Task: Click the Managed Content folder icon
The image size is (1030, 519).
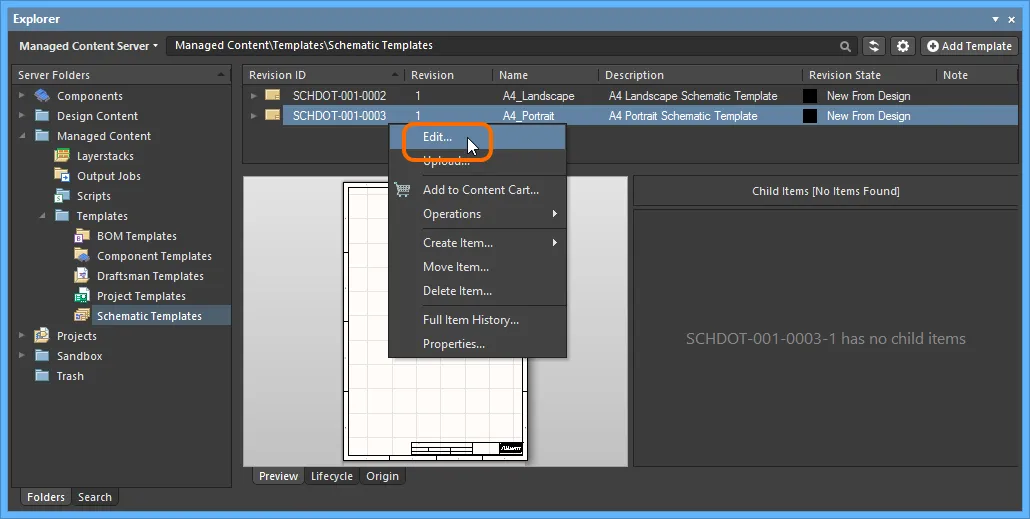Action: [x=42, y=136]
